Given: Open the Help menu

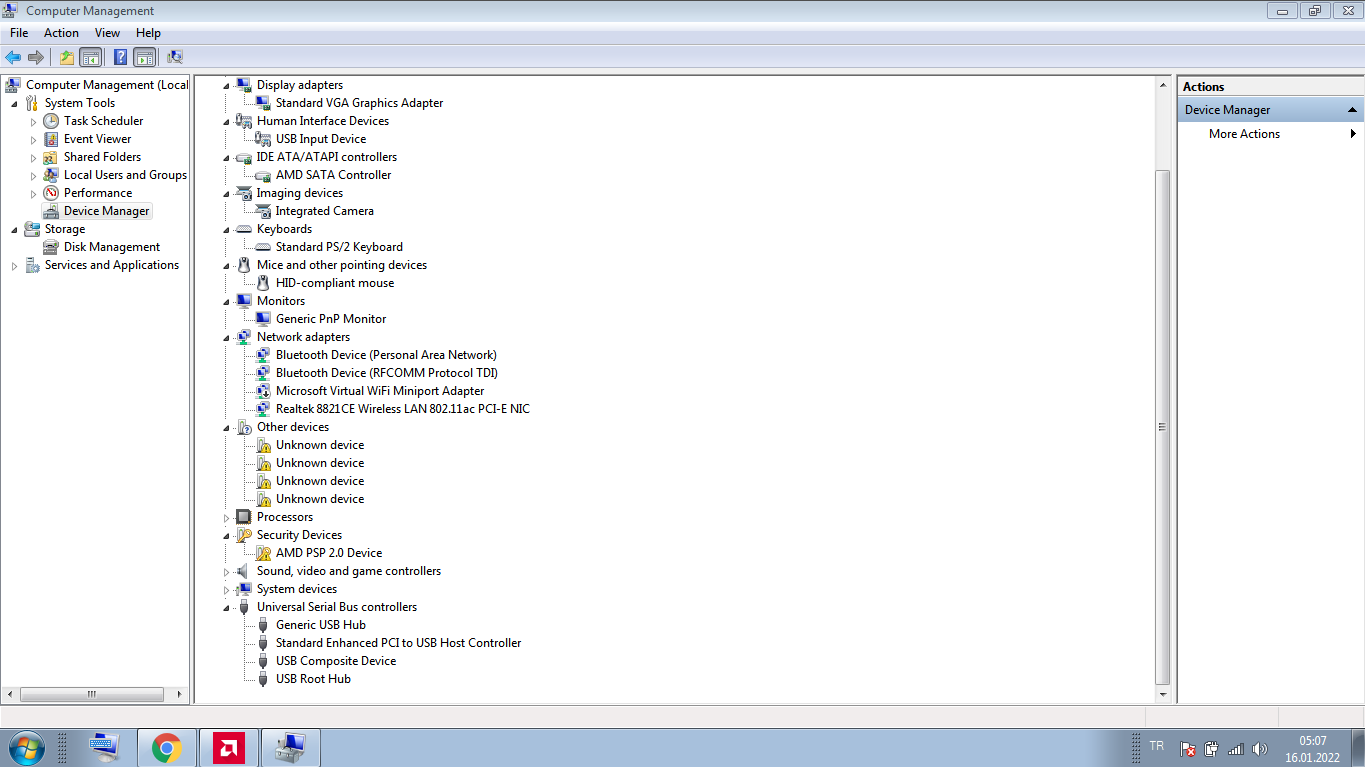Looking at the screenshot, I should (x=148, y=33).
